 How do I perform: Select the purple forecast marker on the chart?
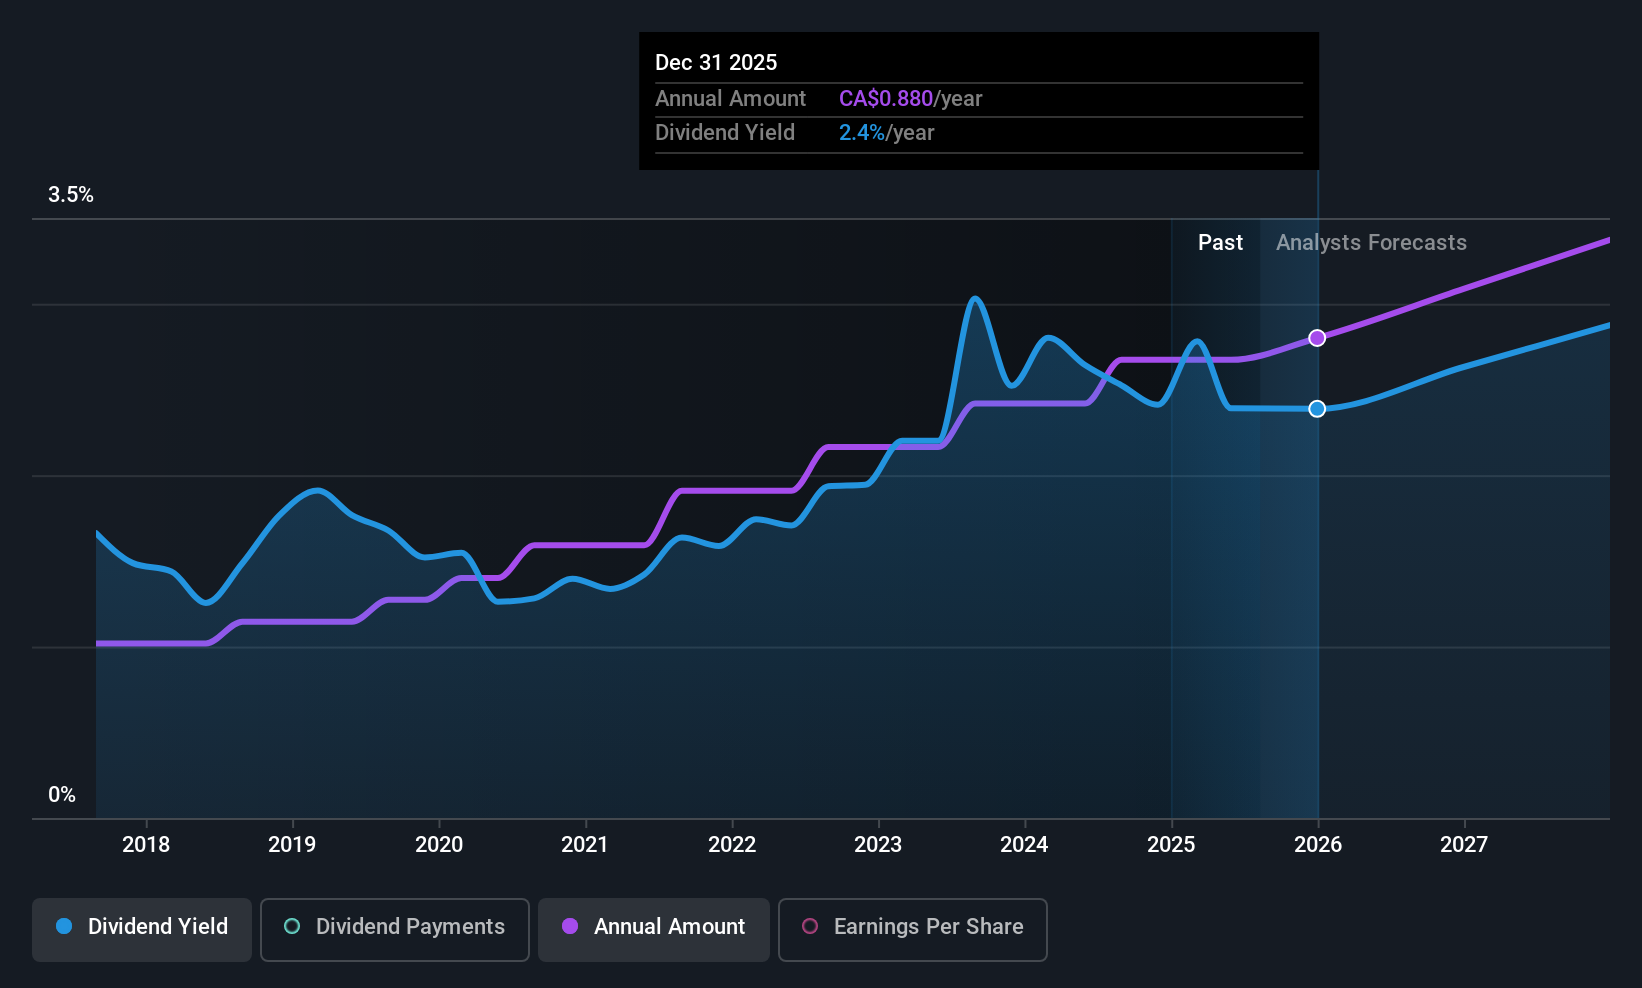click(1317, 338)
